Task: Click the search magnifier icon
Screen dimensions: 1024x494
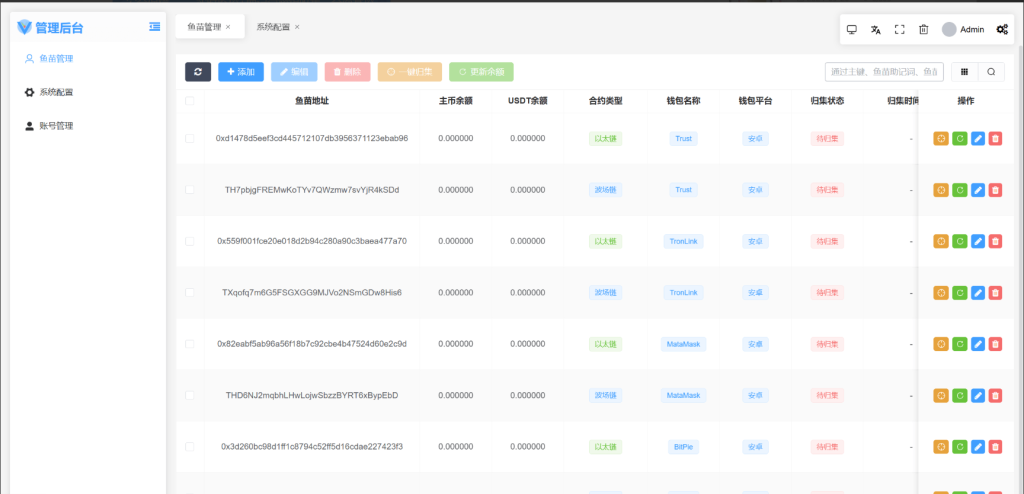Action: pyautogui.click(x=991, y=72)
